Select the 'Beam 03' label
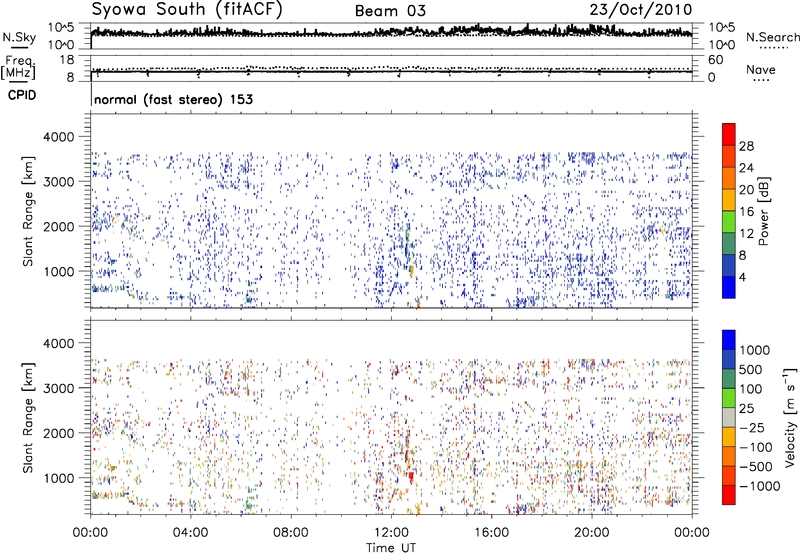The image size is (800, 554). click(390, 11)
